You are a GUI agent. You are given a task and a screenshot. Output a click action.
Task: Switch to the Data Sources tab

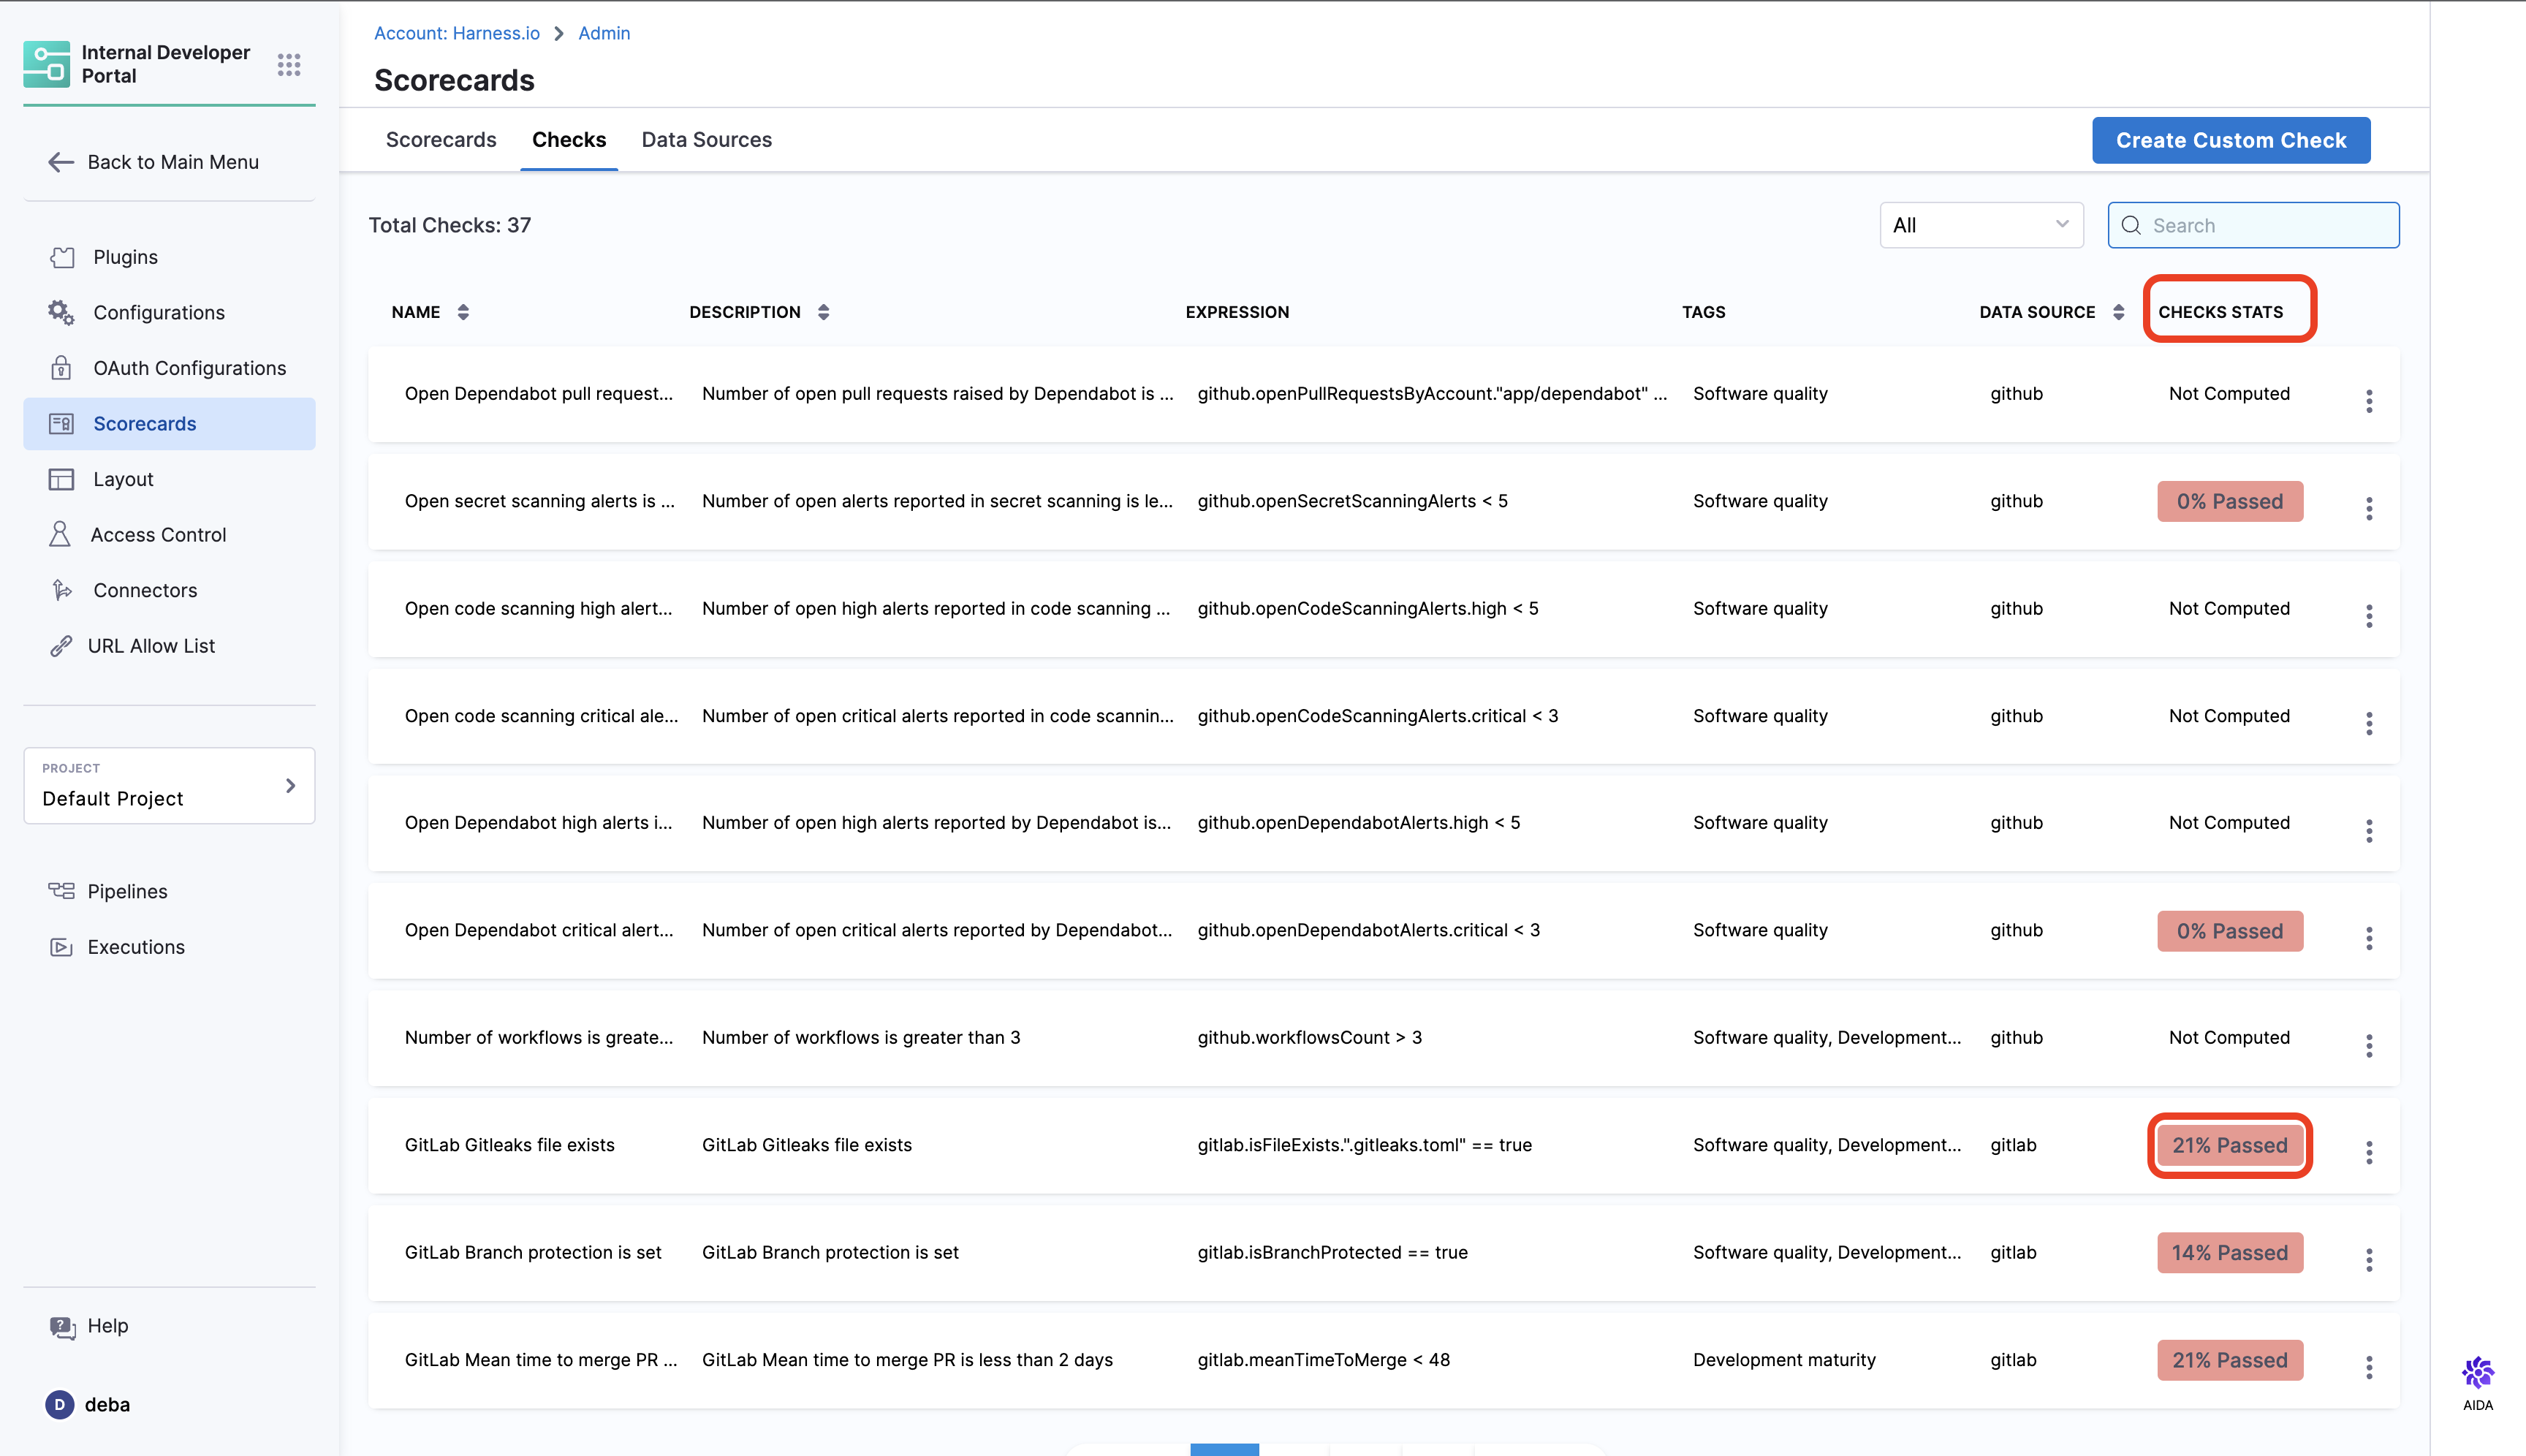pyautogui.click(x=706, y=140)
